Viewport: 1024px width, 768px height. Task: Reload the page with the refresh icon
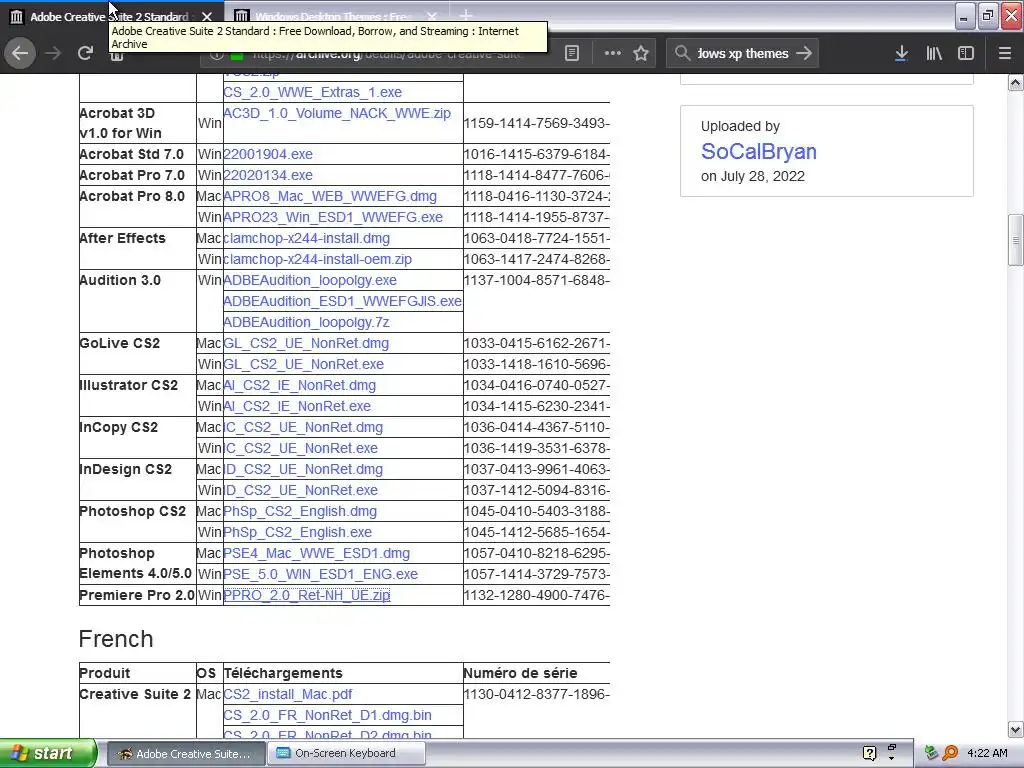click(x=85, y=53)
